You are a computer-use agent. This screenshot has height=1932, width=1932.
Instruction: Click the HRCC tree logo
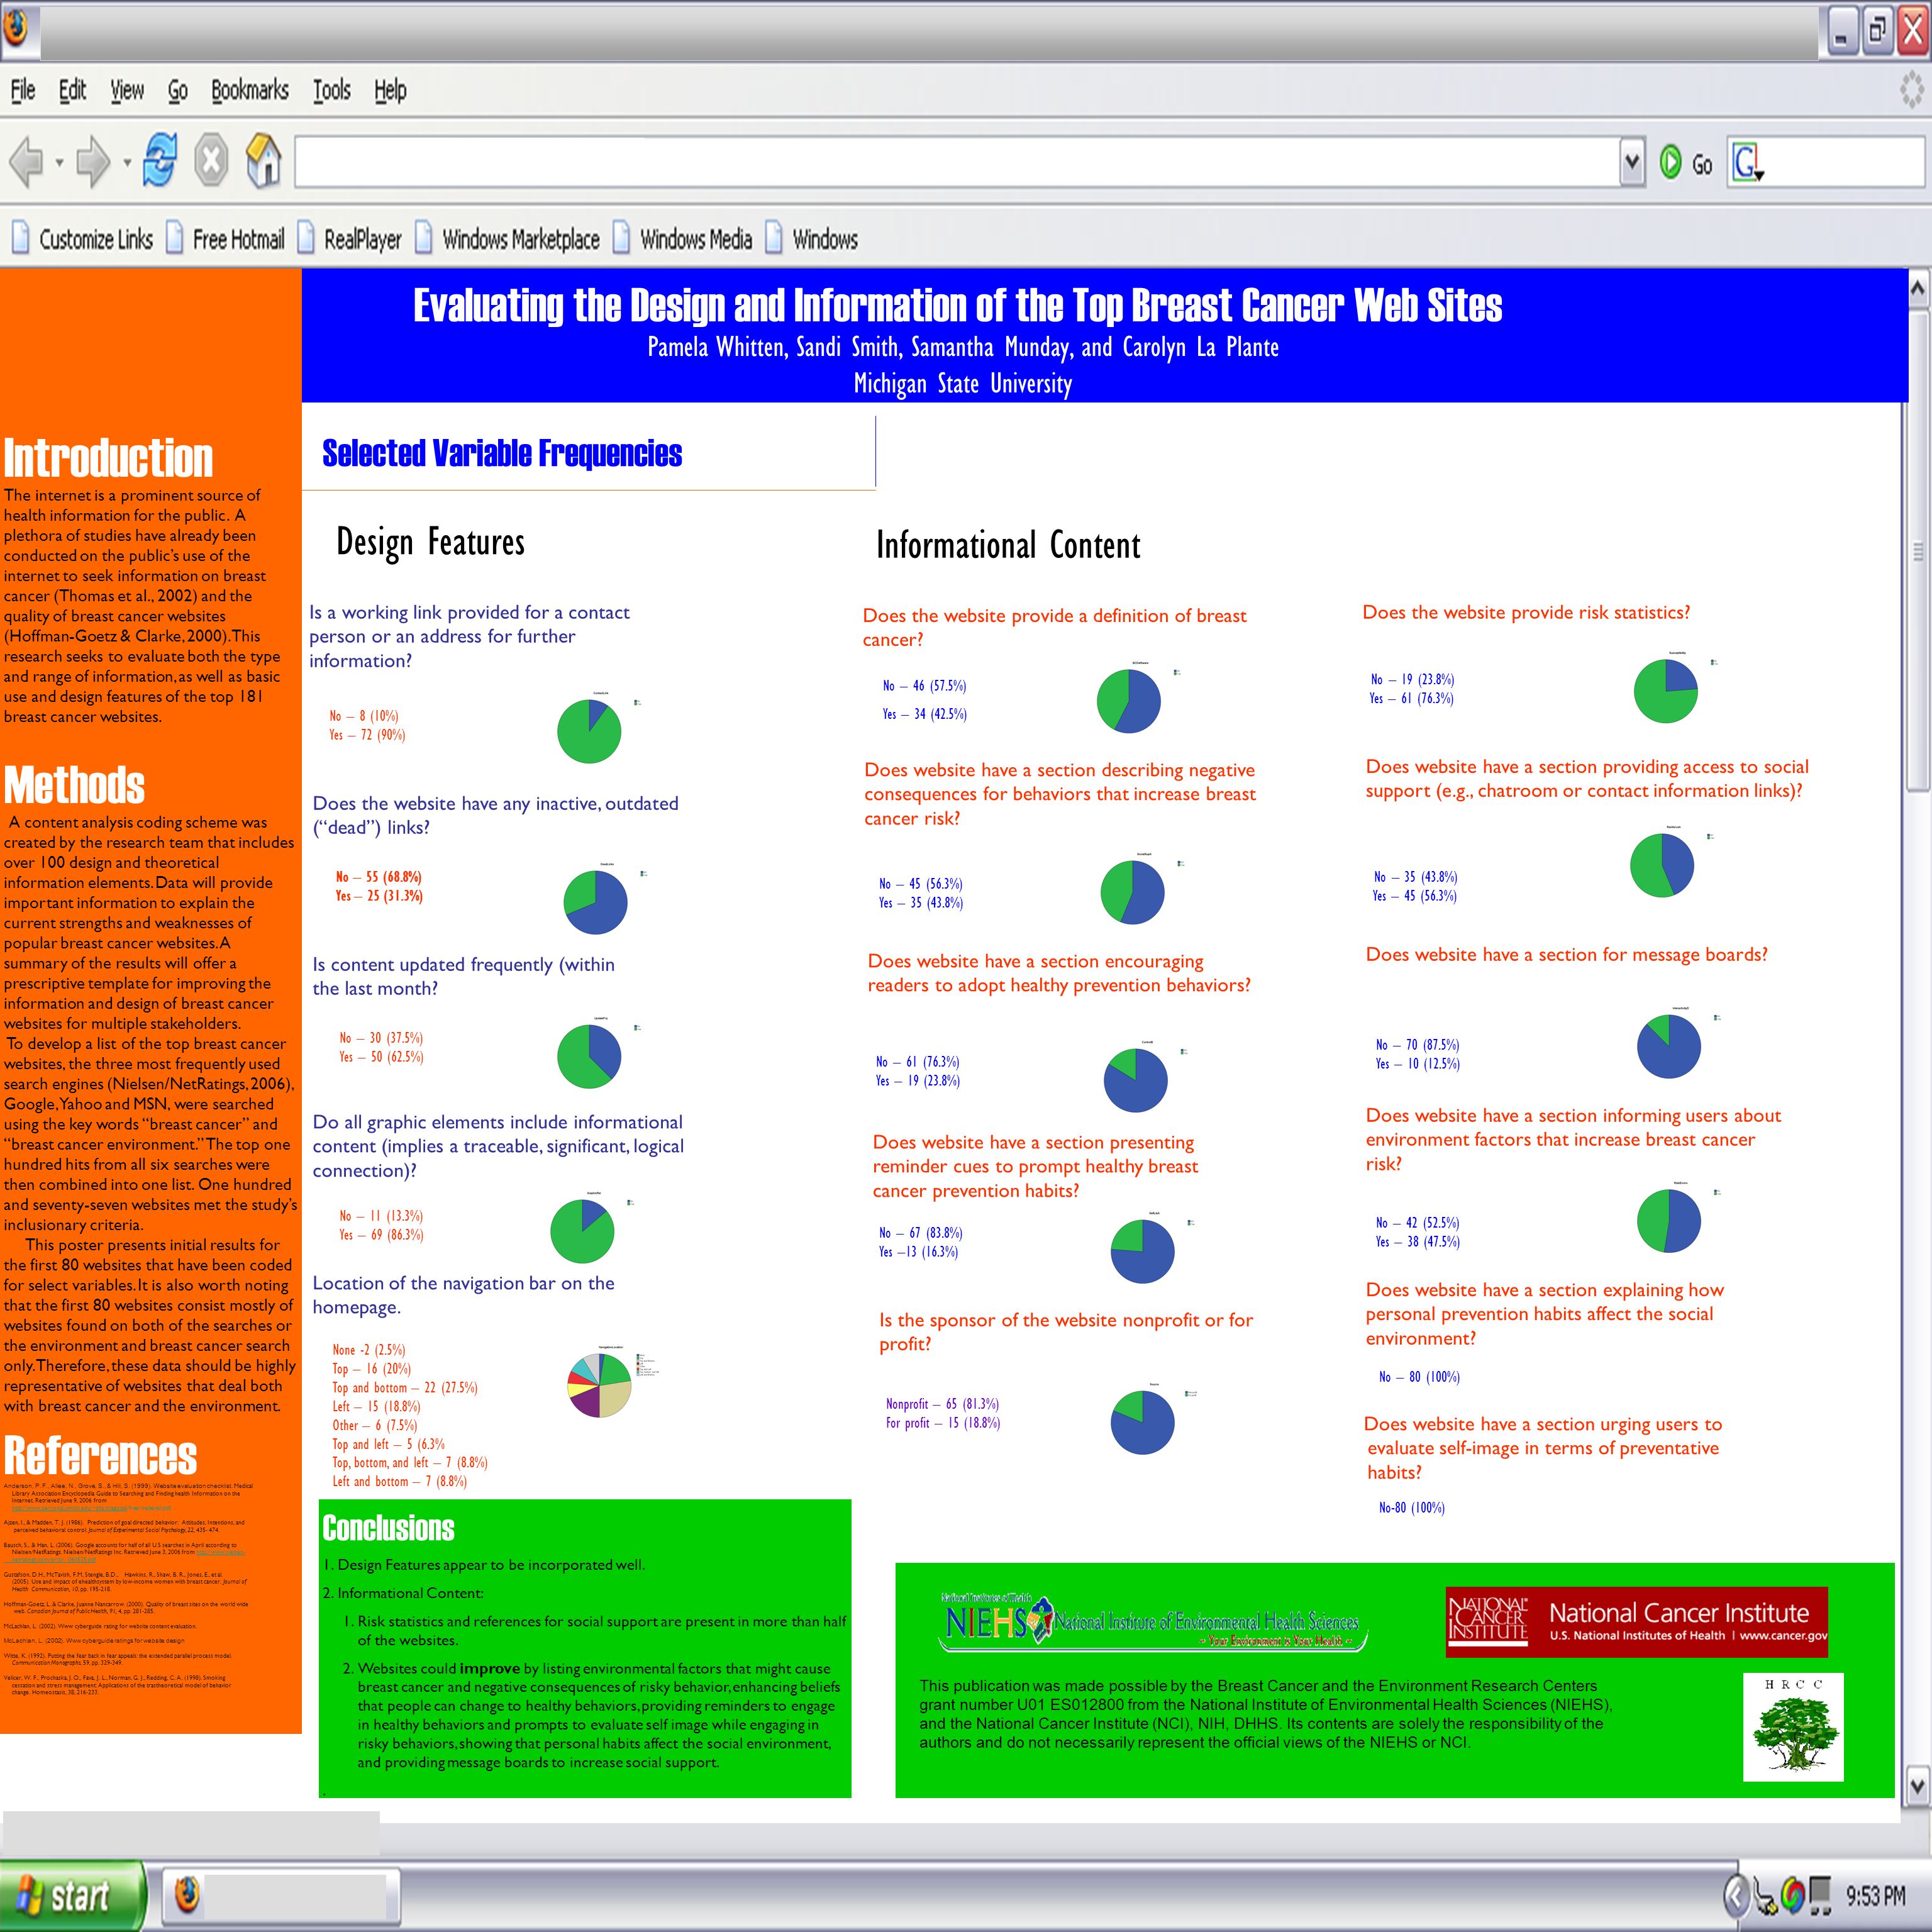1793,1727
